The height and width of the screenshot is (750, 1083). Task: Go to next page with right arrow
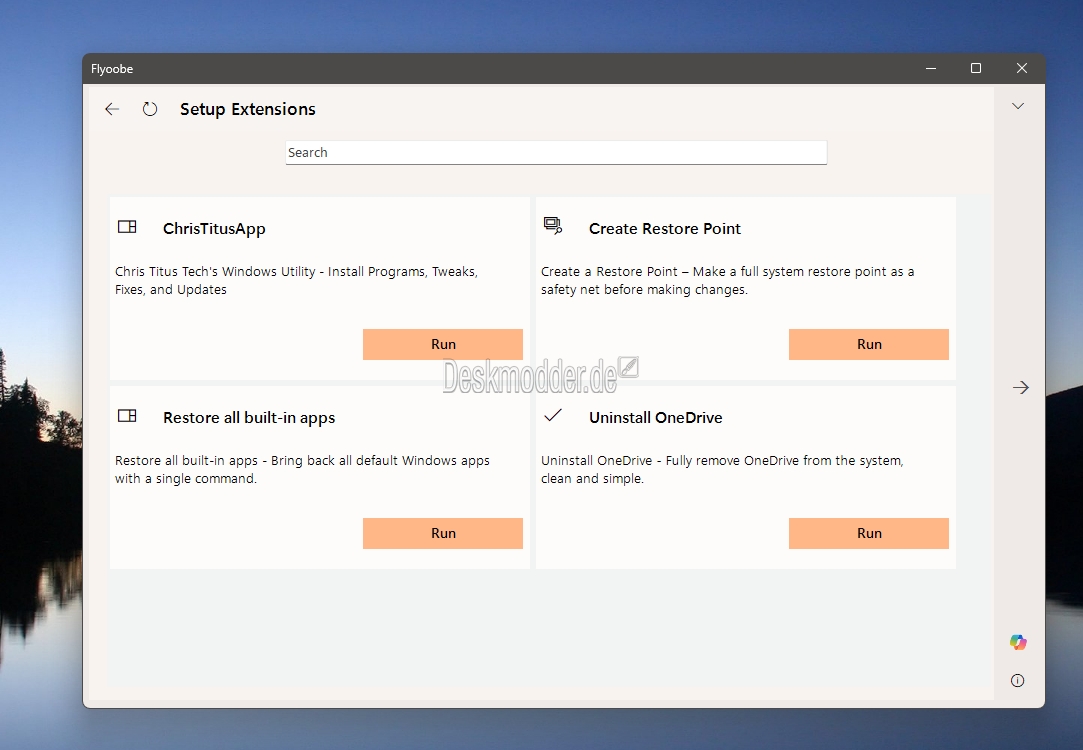pyautogui.click(x=1020, y=387)
